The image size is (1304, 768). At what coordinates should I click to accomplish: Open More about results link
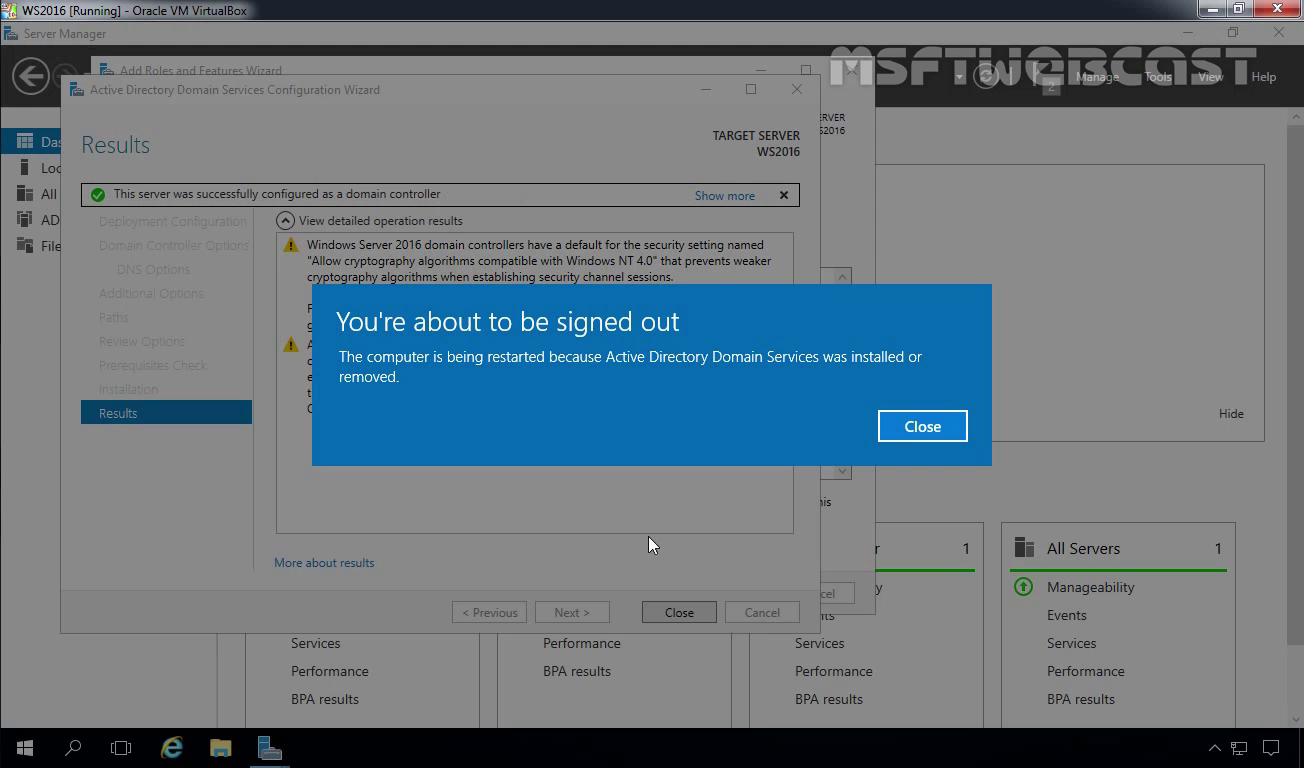(324, 563)
